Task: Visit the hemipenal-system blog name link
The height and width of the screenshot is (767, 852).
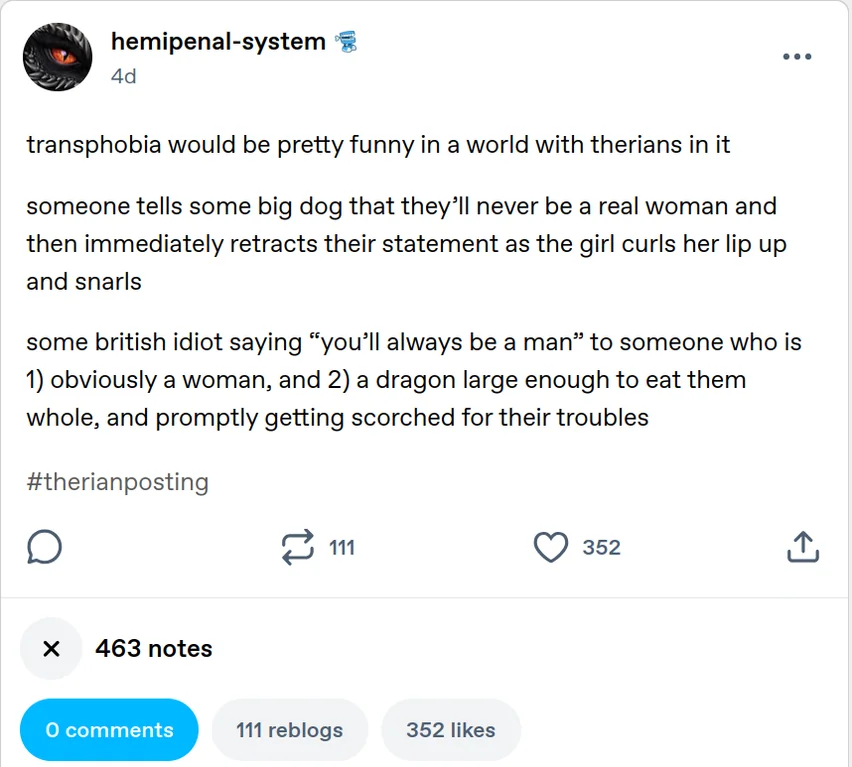Action: 218,42
